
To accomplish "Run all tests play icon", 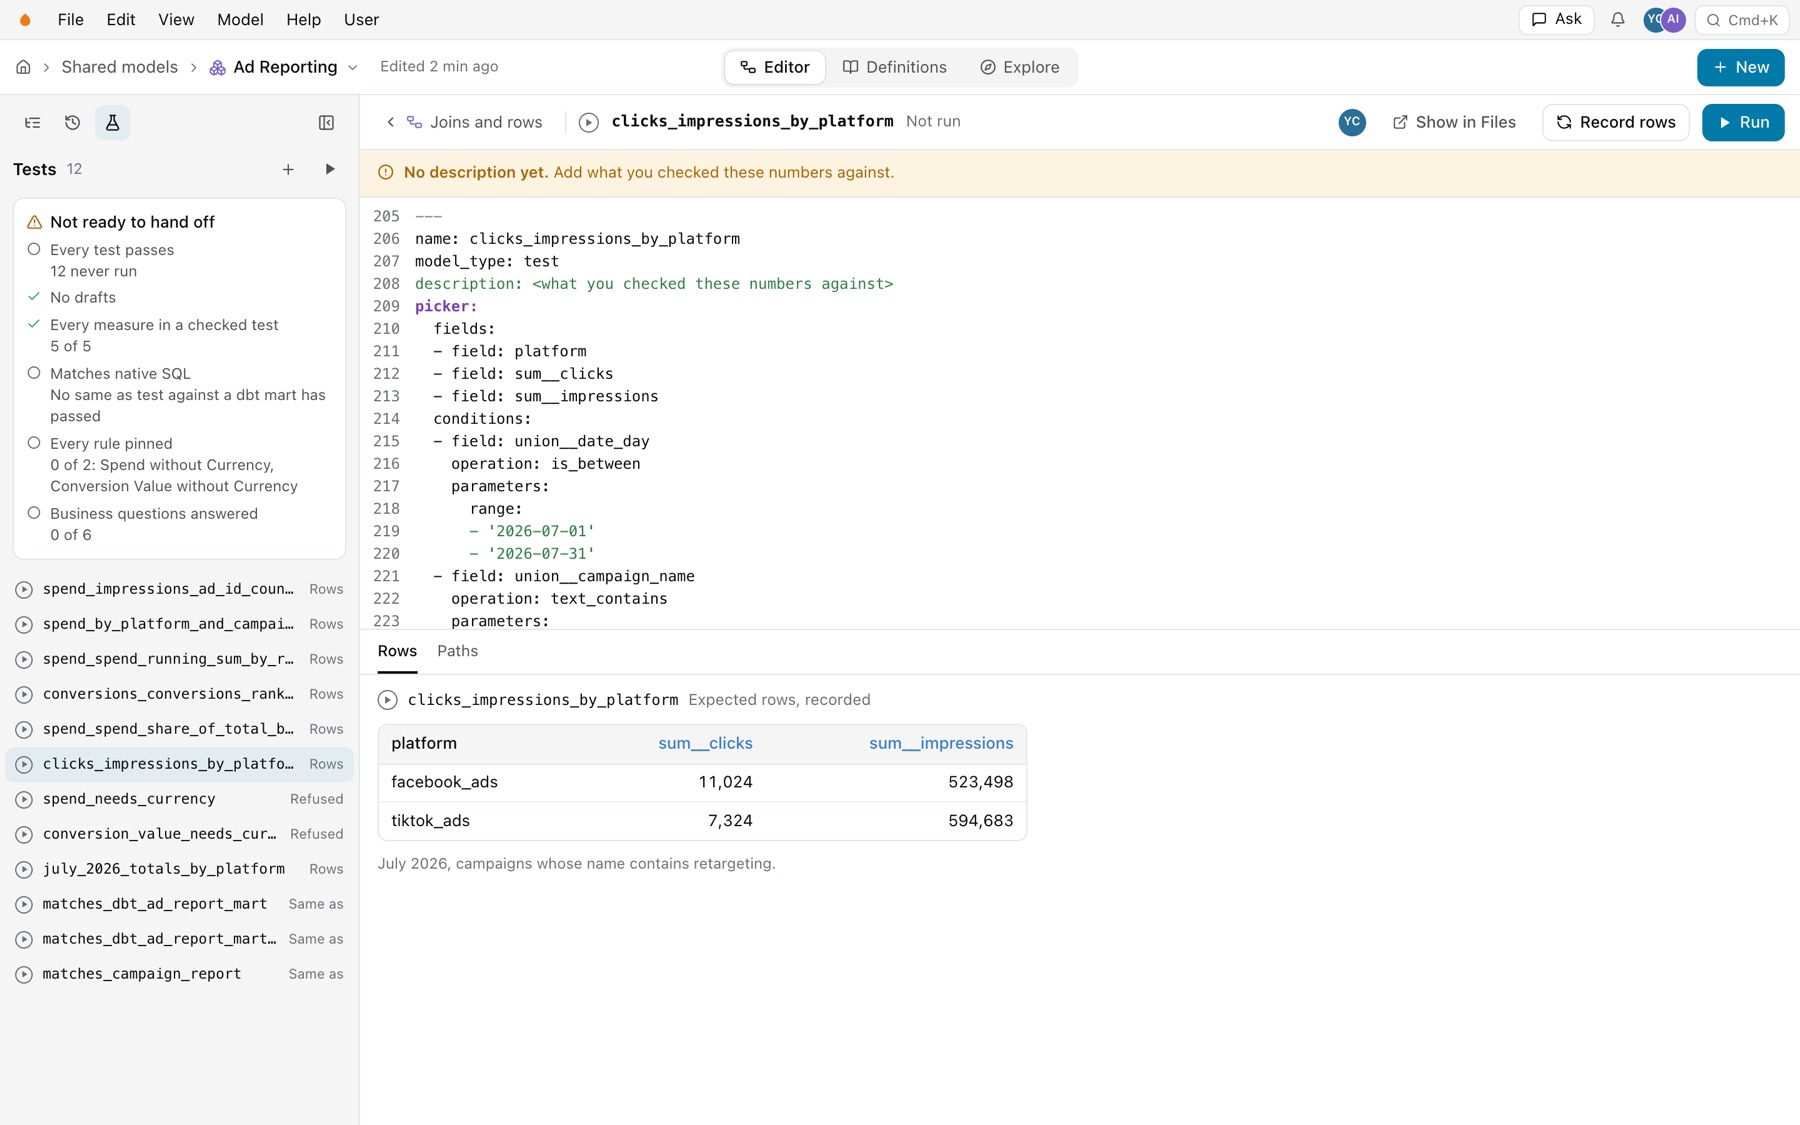I will (x=330, y=169).
